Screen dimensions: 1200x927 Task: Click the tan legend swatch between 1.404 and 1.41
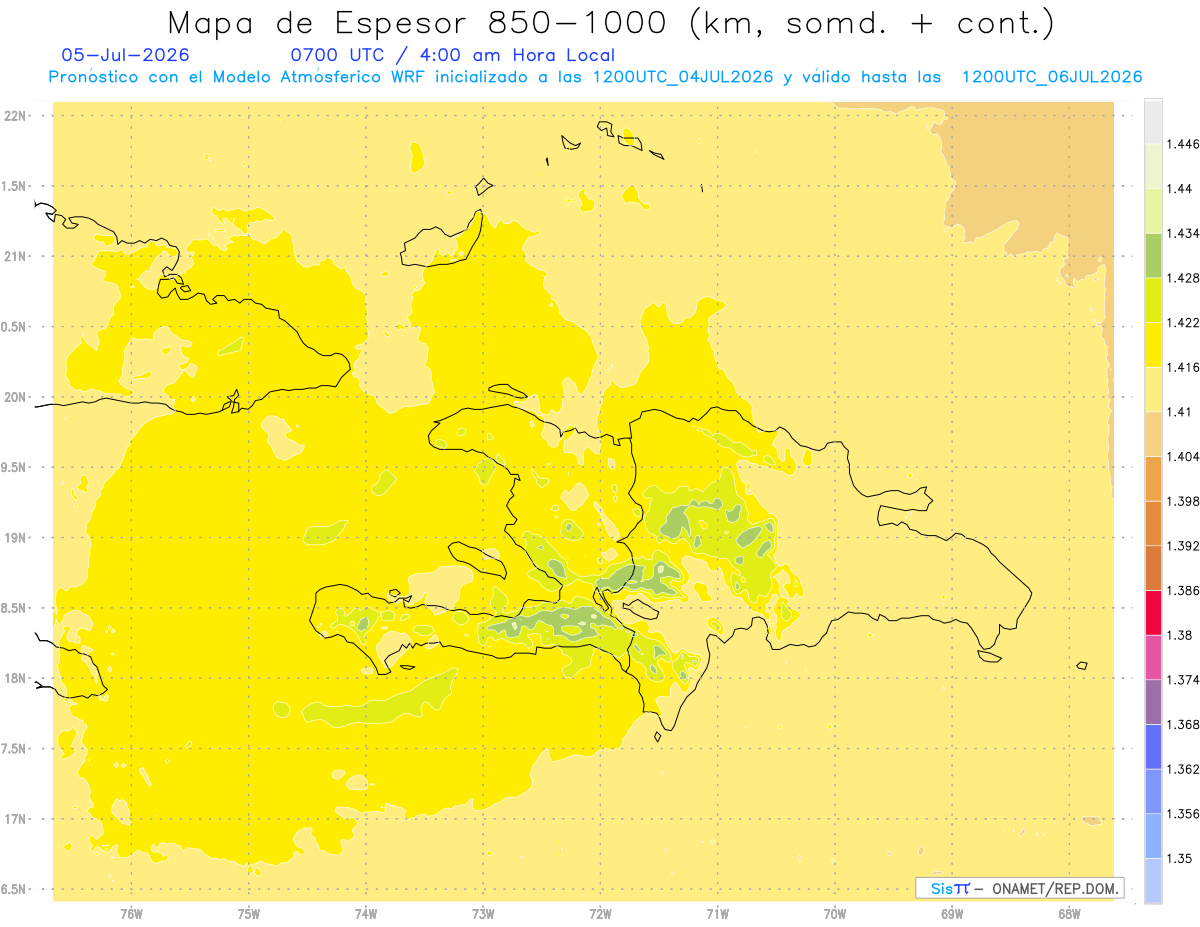(x=1153, y=434)
